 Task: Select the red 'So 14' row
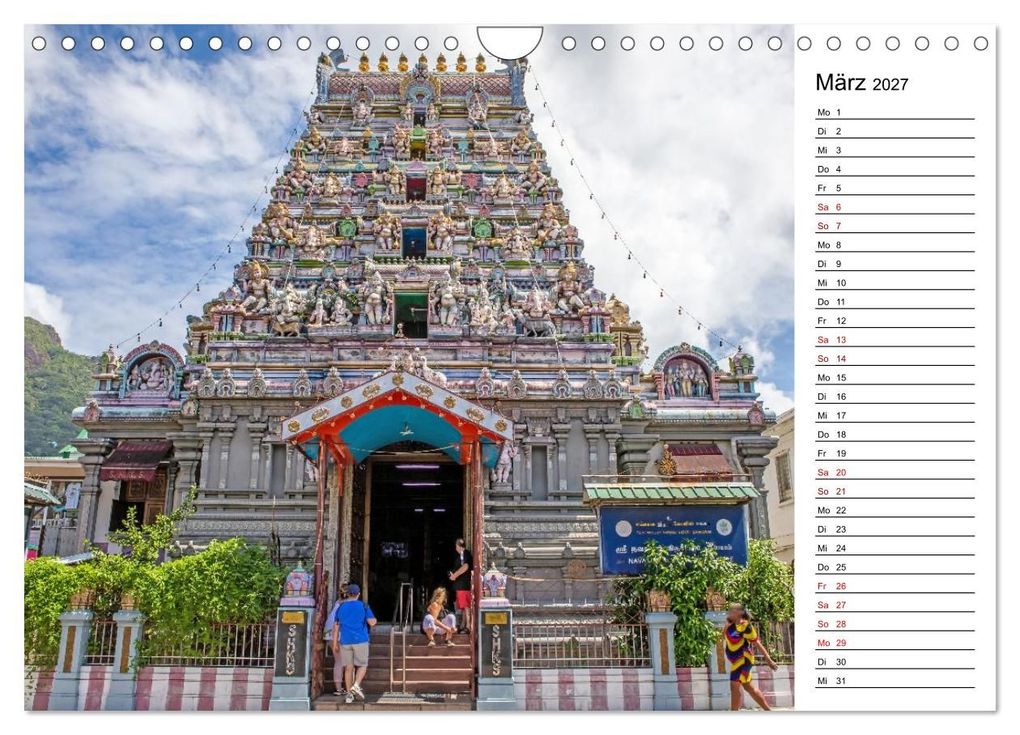point(895,358)
